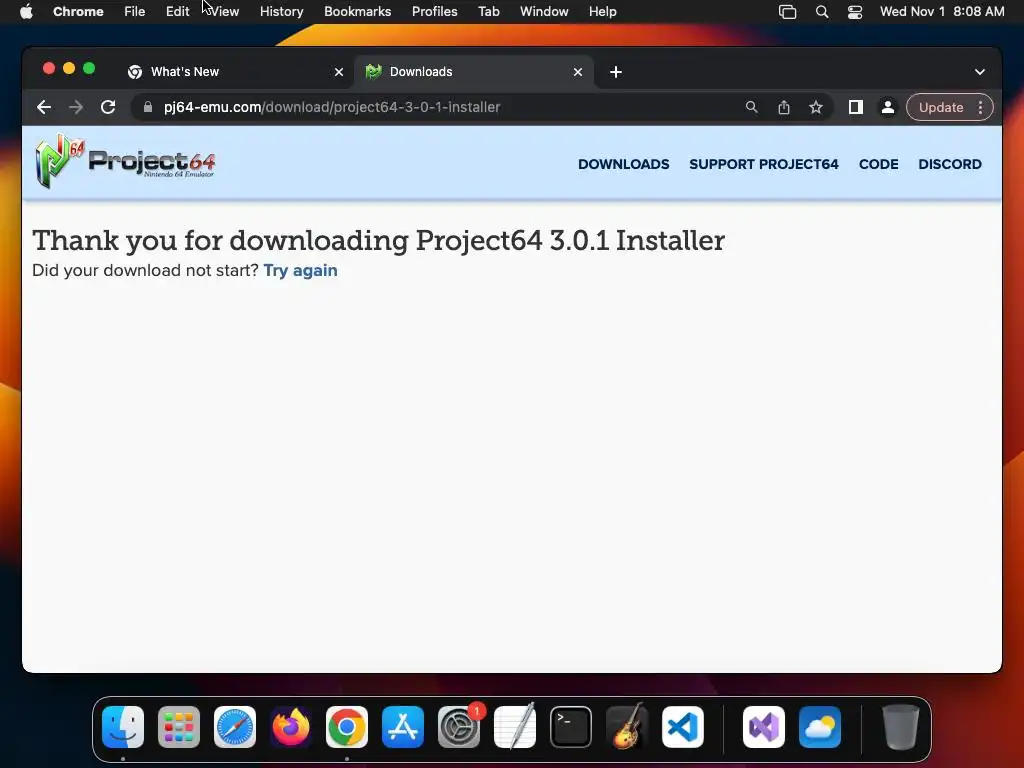Open the Edit menu

point(178,12)
